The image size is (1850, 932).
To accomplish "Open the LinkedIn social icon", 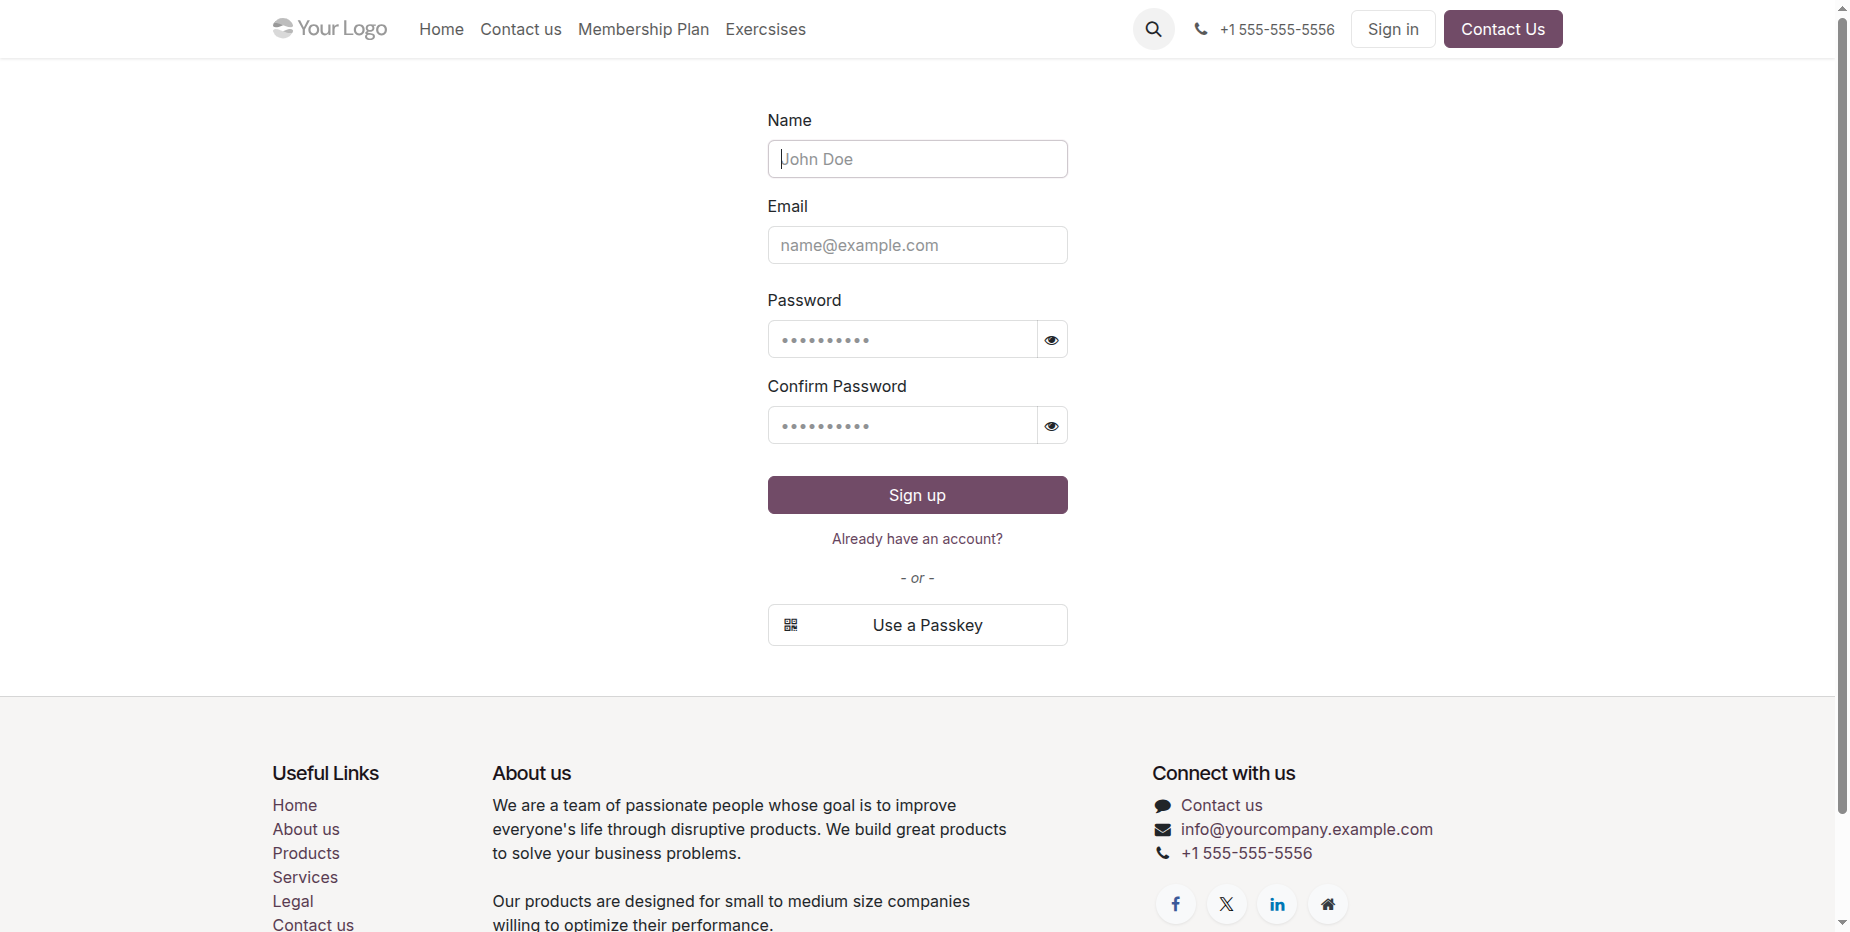I will point(1277,904).
